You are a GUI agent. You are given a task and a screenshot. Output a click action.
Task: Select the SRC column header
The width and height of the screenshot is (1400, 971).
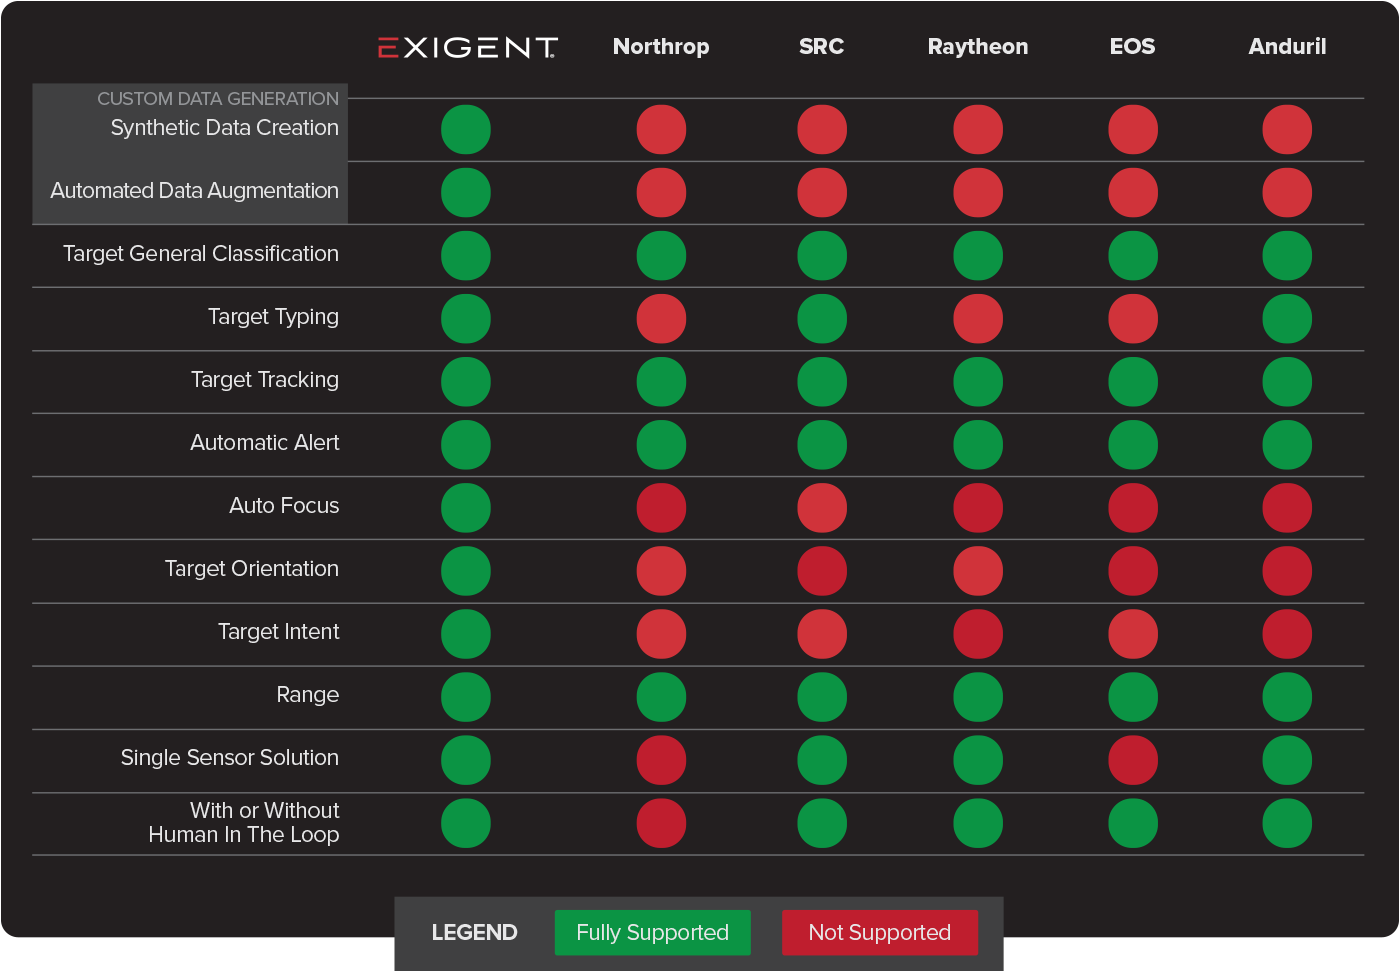point(822,47)
